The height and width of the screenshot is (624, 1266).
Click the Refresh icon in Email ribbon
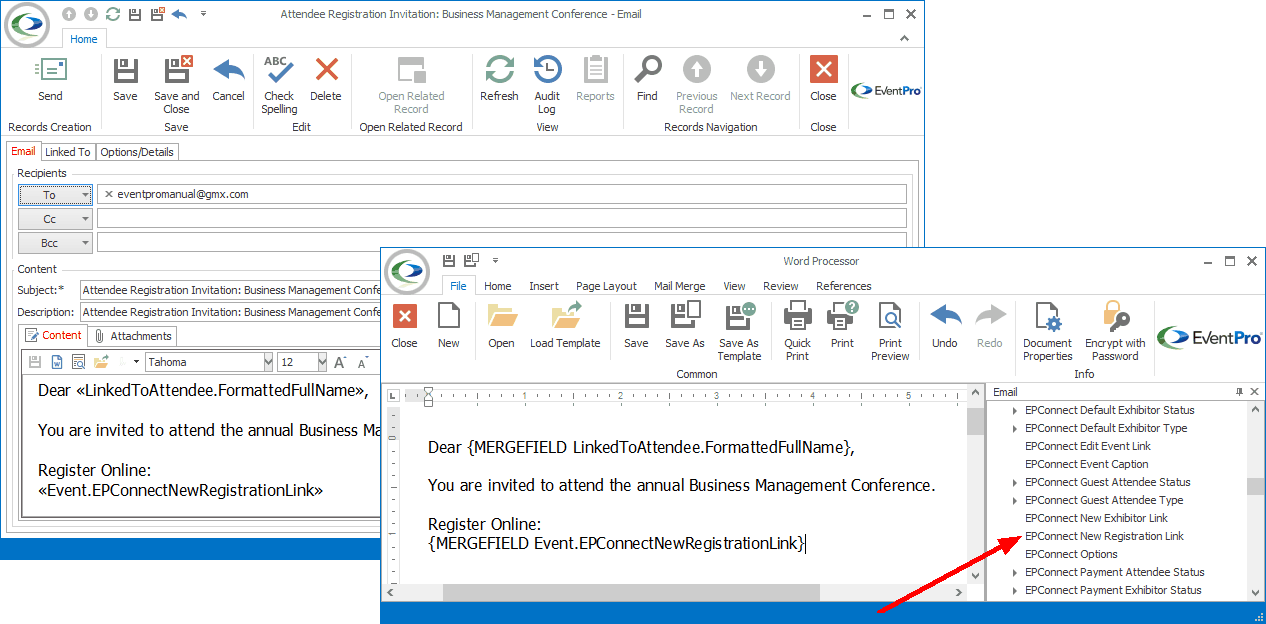(499, 70)
